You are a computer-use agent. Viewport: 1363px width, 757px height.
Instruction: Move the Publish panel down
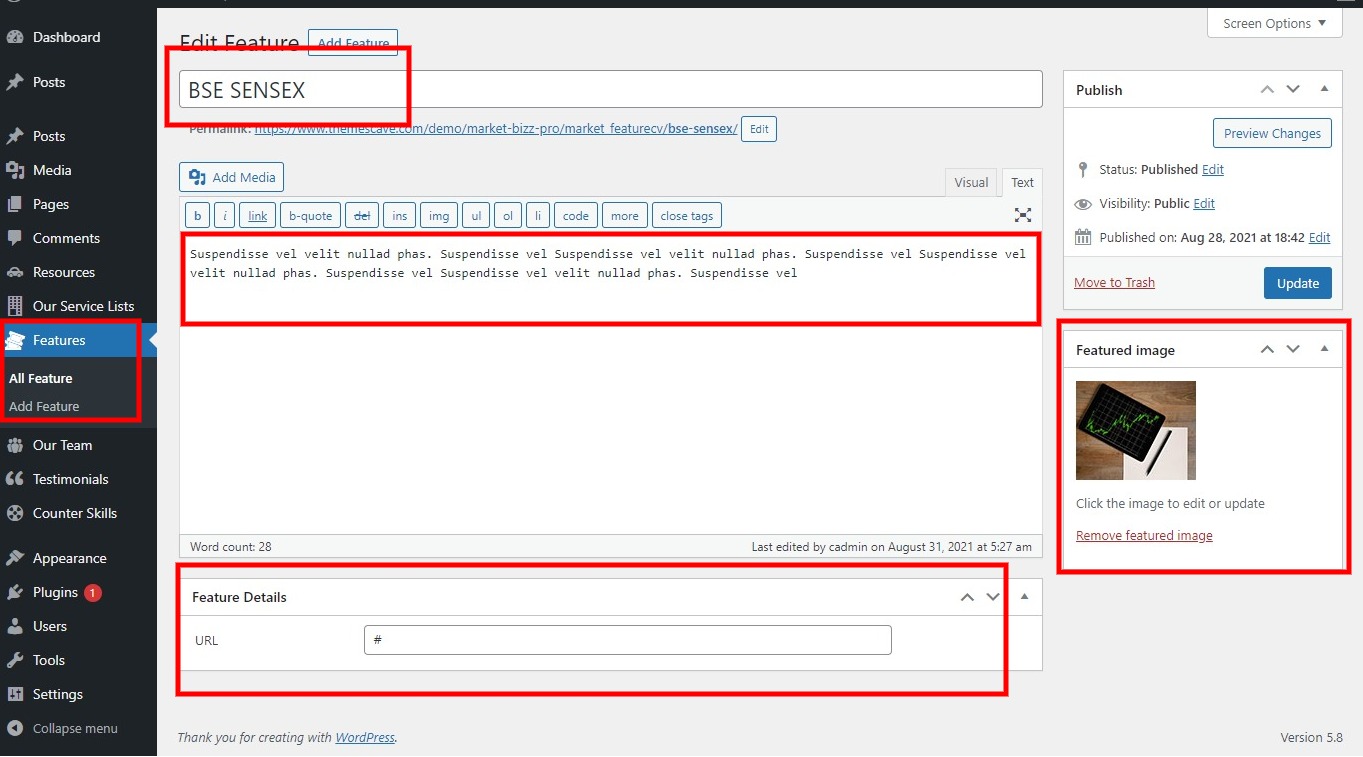click(1293, 89)
